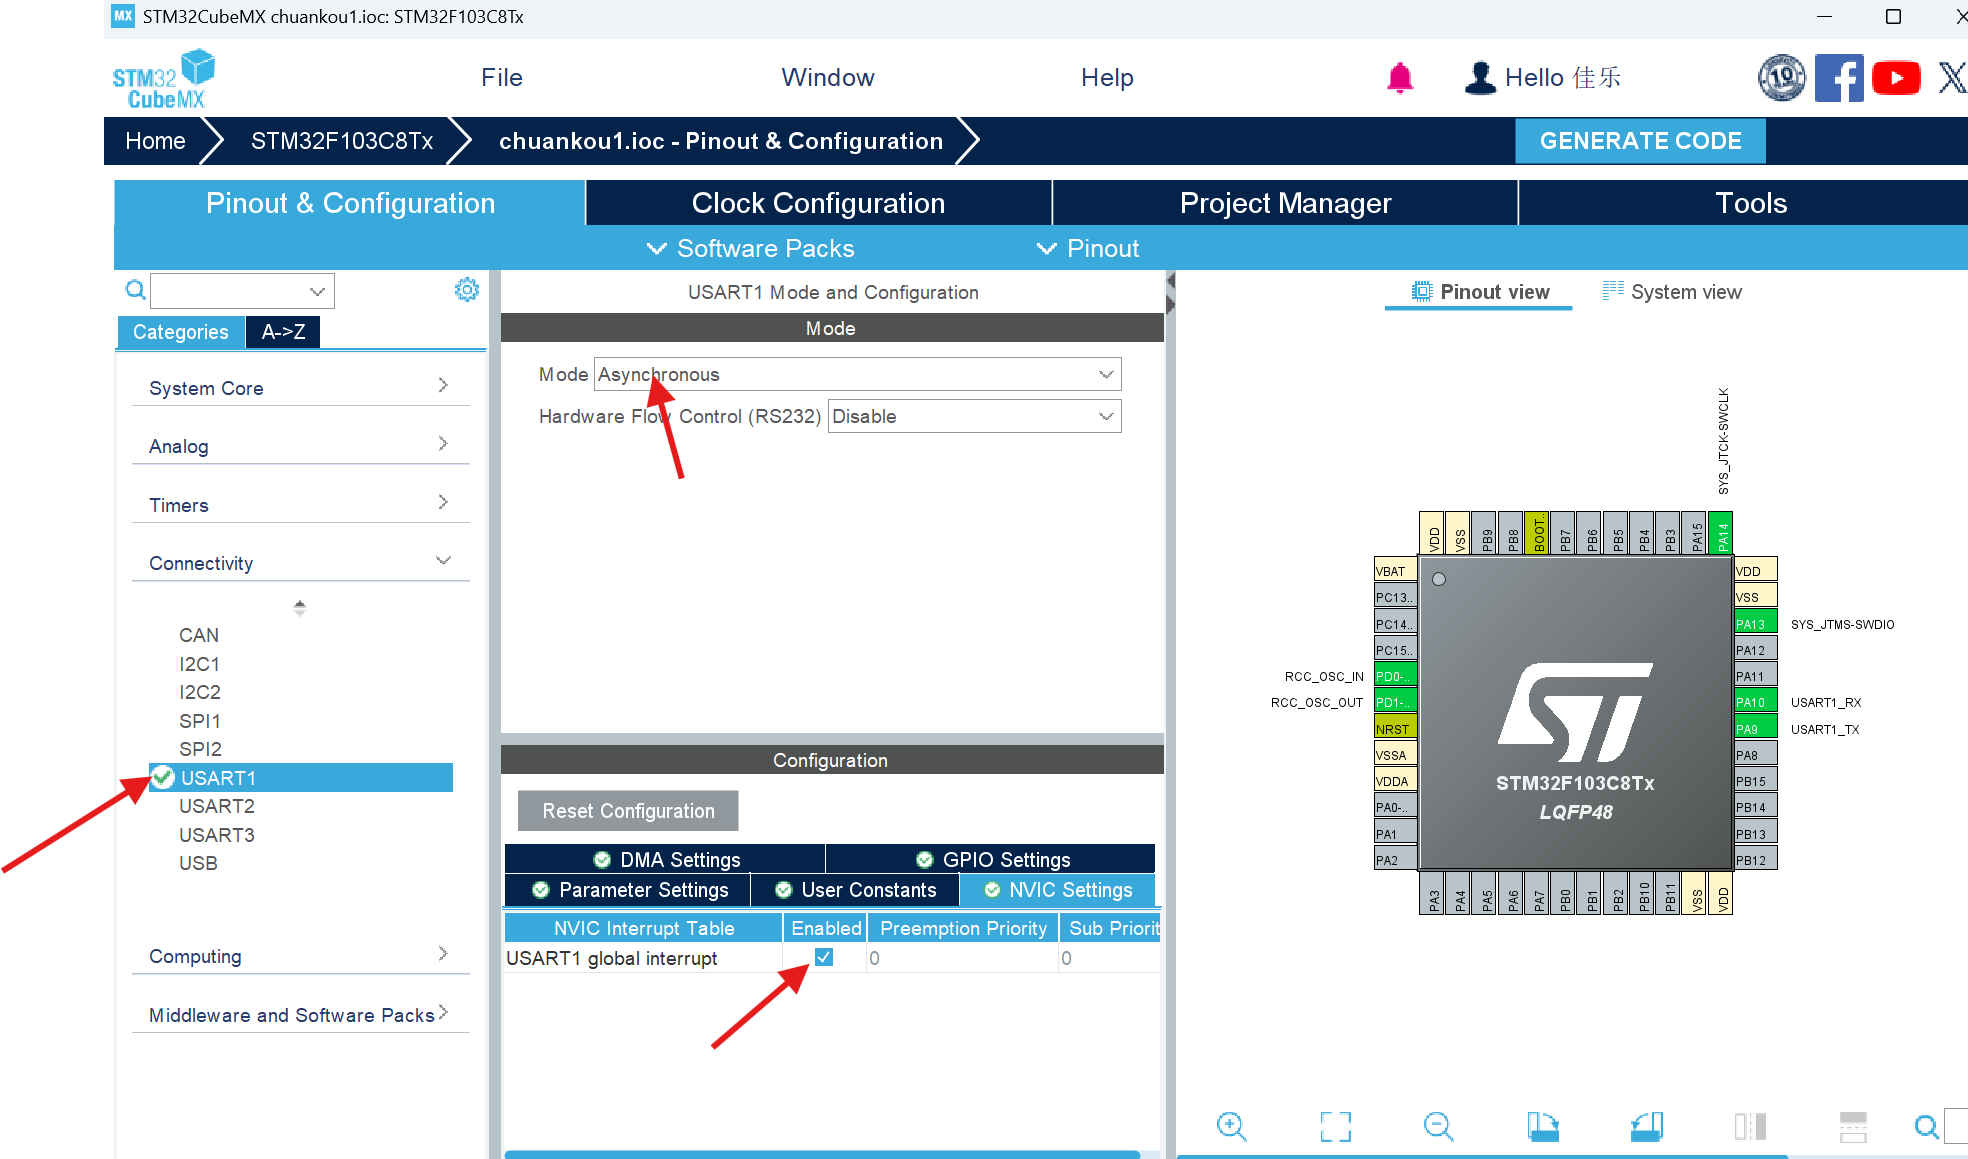This screenshot has height=1159, width=1968.
Task: Select SPI1 in the Connectivity list
Action: 200,721
